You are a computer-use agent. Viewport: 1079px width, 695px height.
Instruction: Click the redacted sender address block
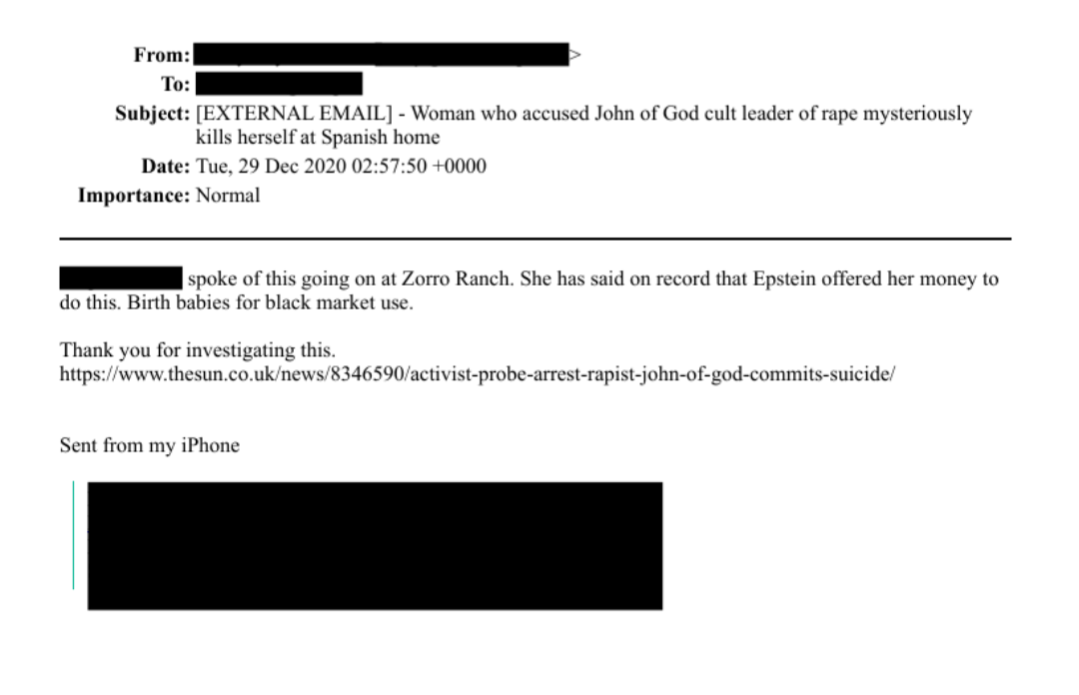[380, 54]
